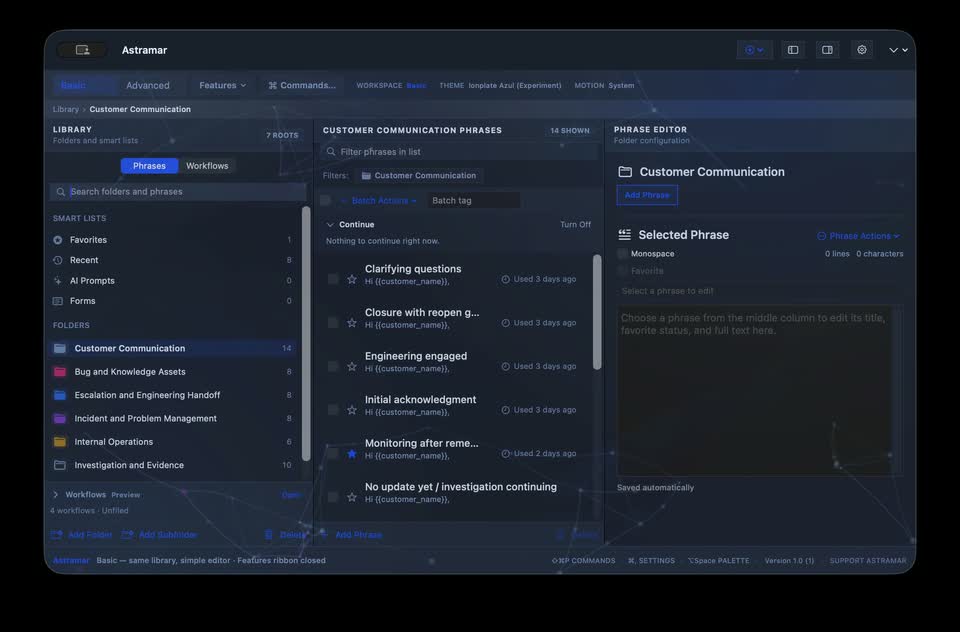Click the Selected Phrase list icon
960x632 pixels.
tap(624, 235)
